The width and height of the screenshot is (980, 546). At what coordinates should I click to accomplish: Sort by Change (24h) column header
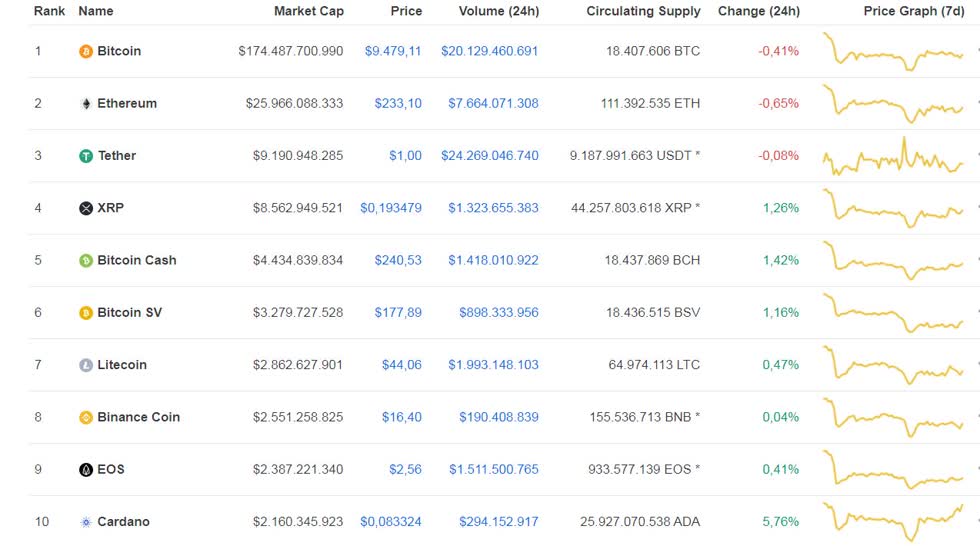(x=759, y=11)
